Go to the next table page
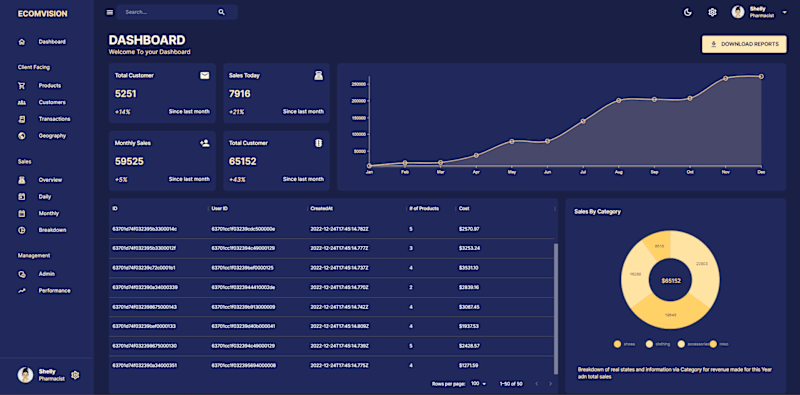 [550, 384]
